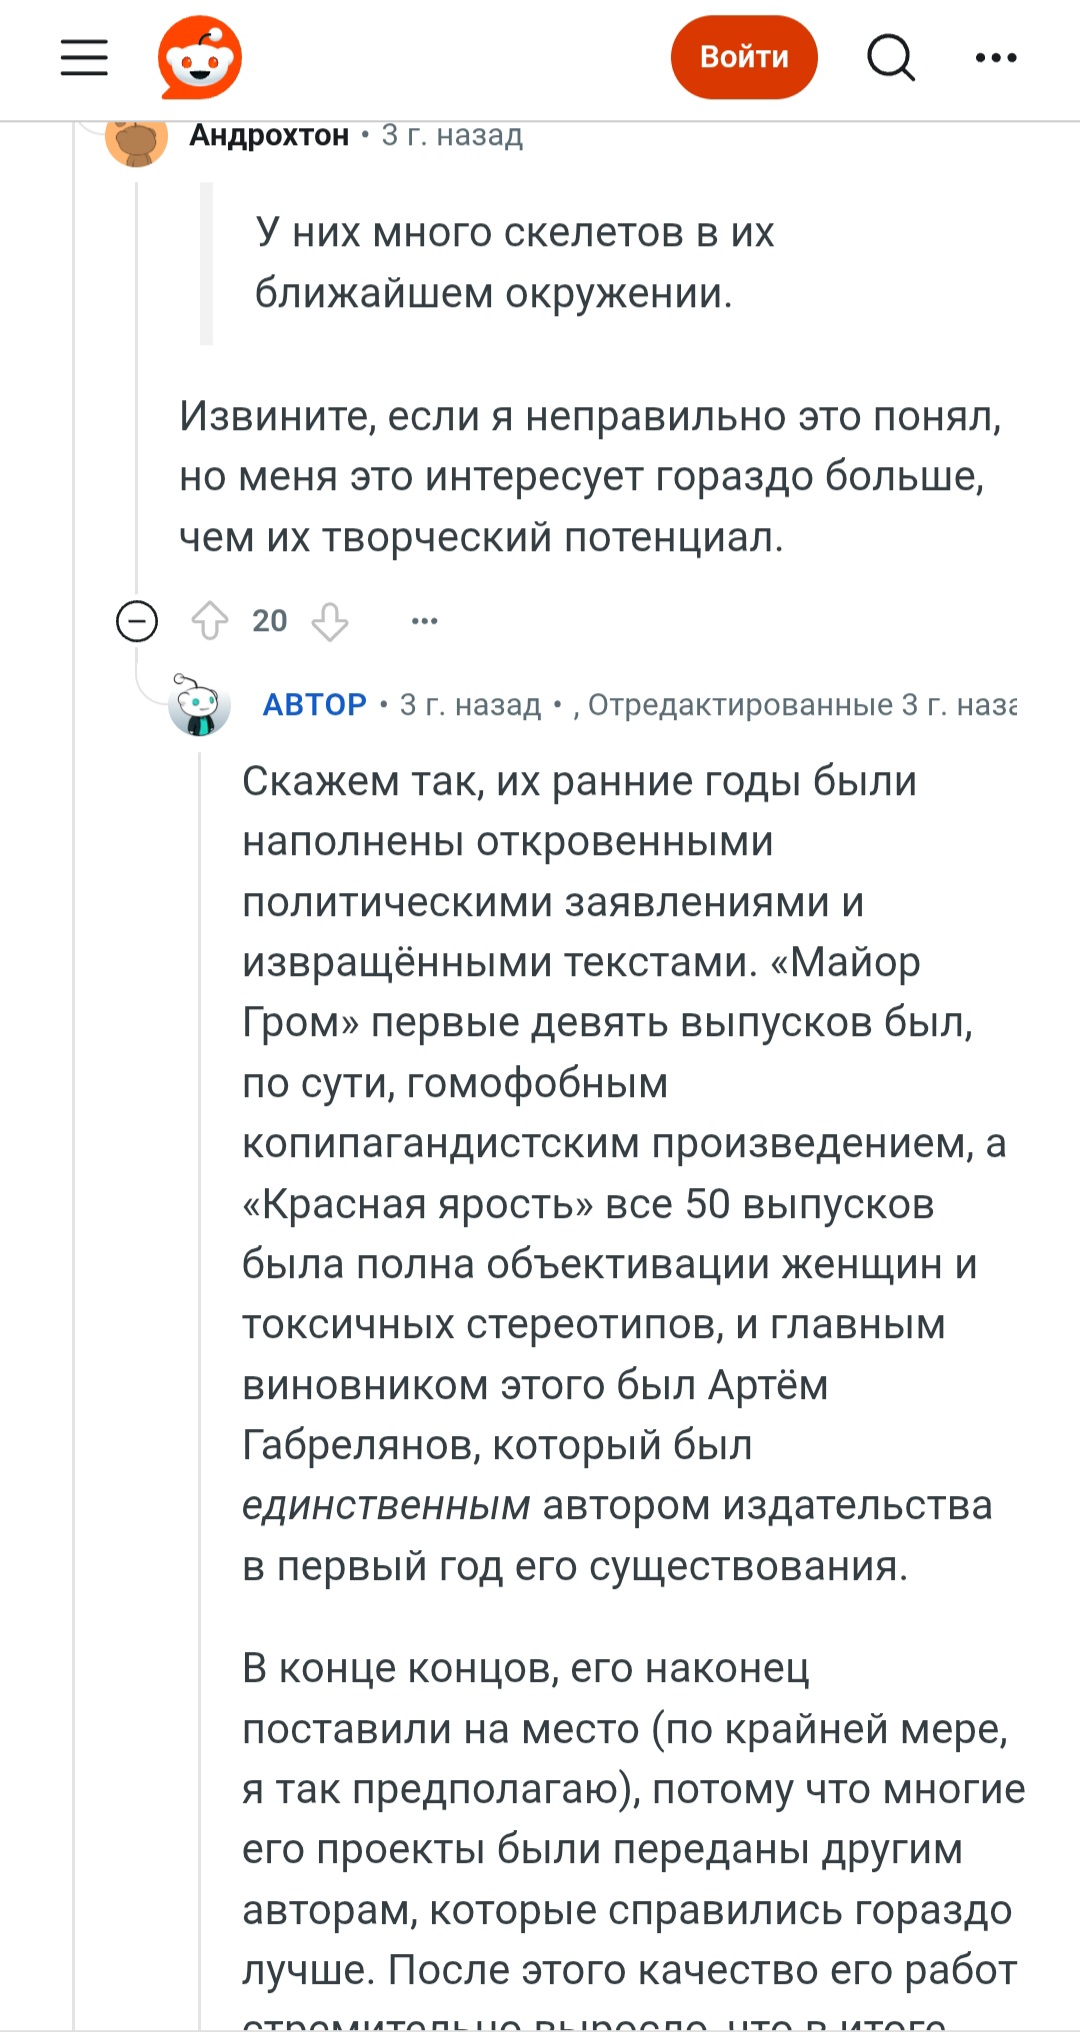Open the header three-dots overflow menu

point(996,58)
